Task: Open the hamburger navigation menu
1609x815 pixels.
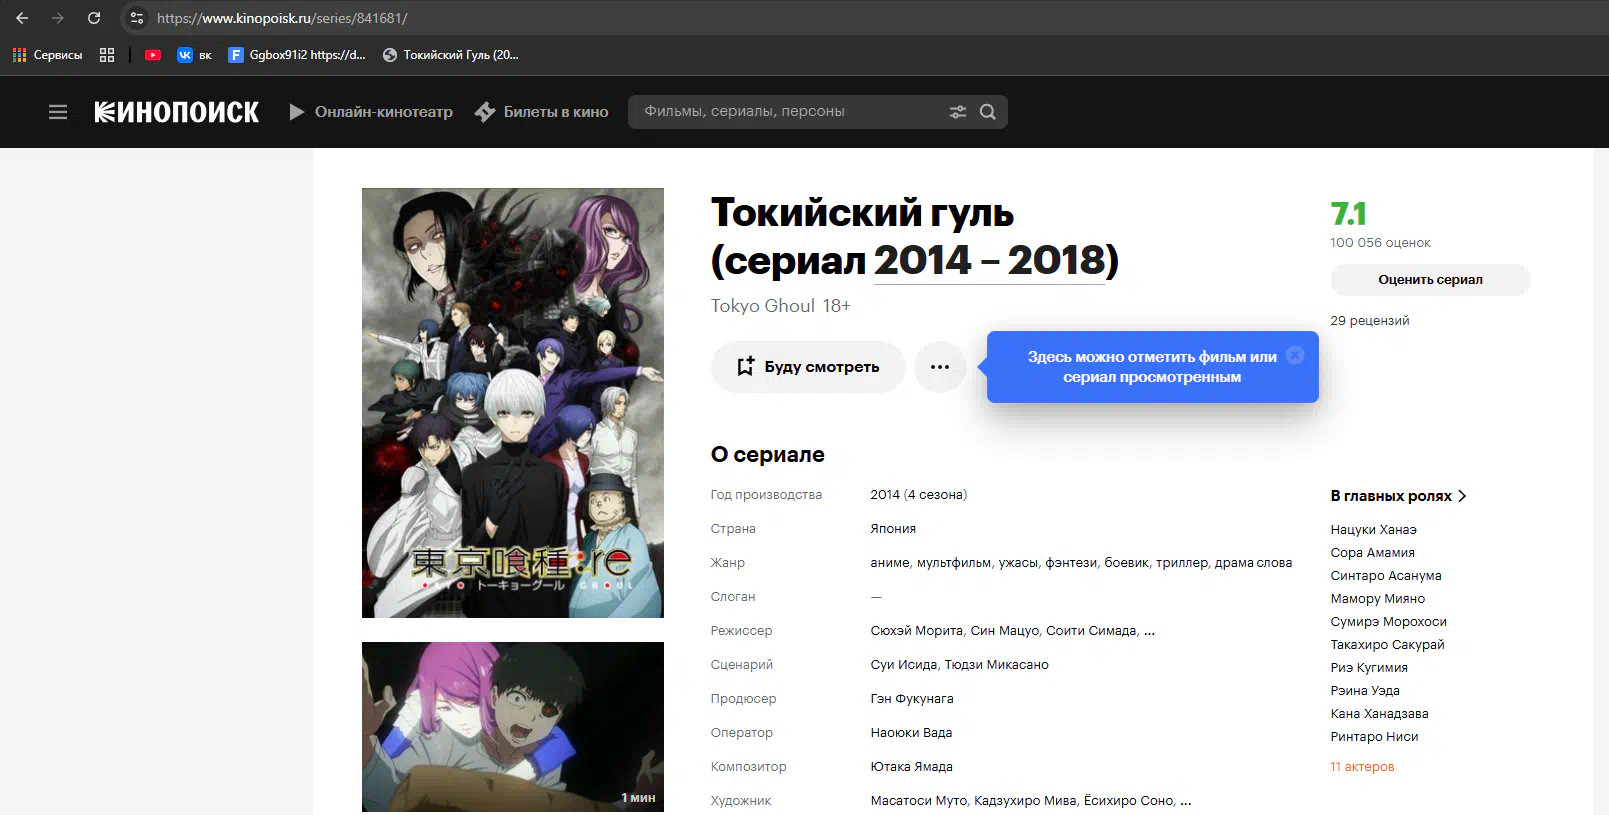Action: [x=58, y=112]
